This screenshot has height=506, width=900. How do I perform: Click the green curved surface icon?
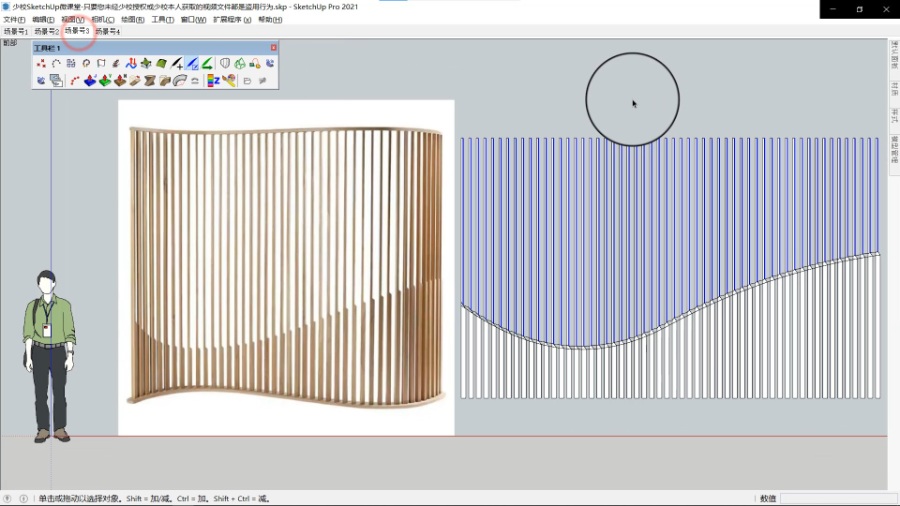tap(161, 64)
